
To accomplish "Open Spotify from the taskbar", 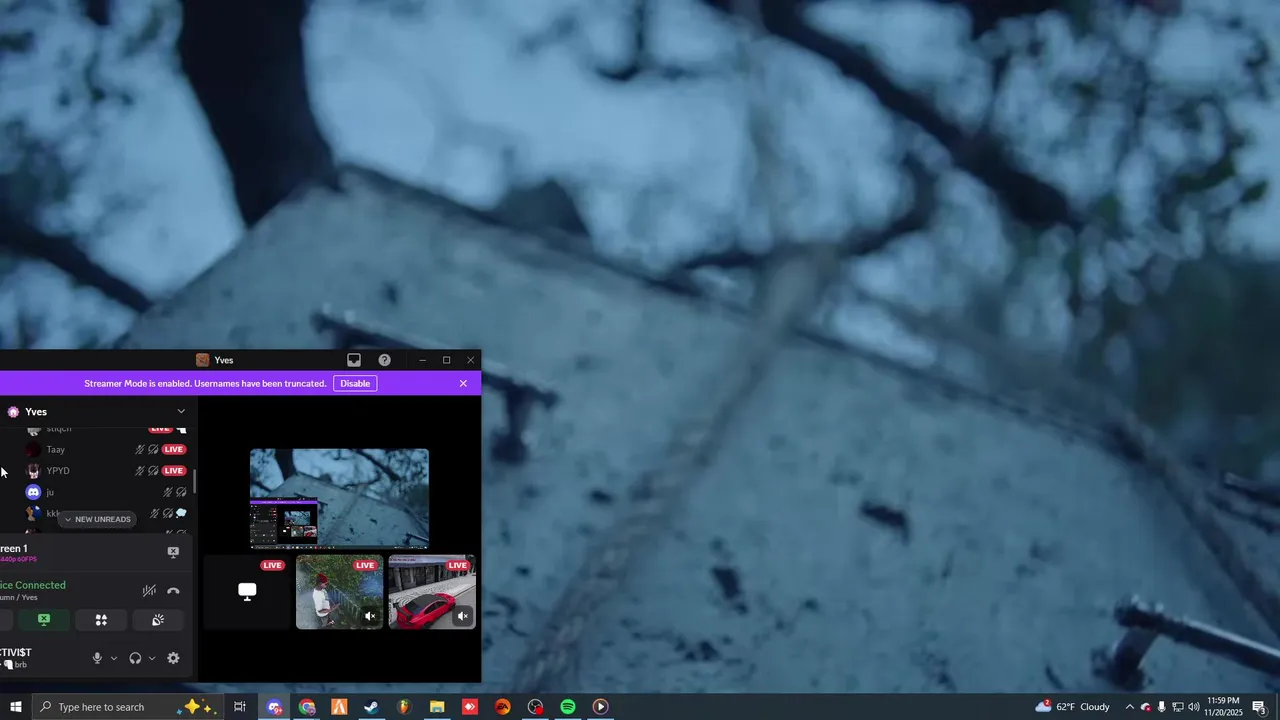I will (568, 707).
